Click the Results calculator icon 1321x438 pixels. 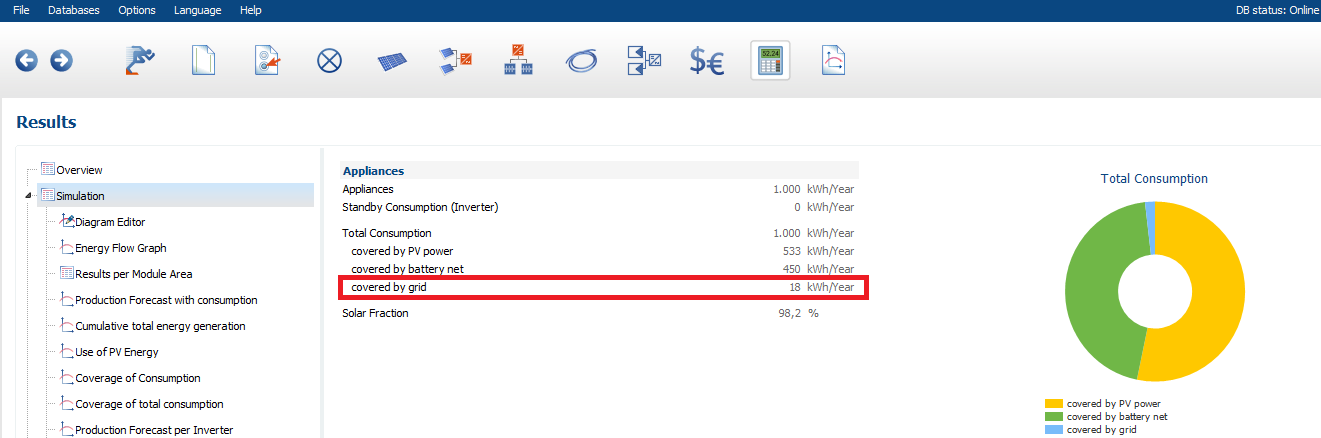pyautogui.click(x=770, y=61)
